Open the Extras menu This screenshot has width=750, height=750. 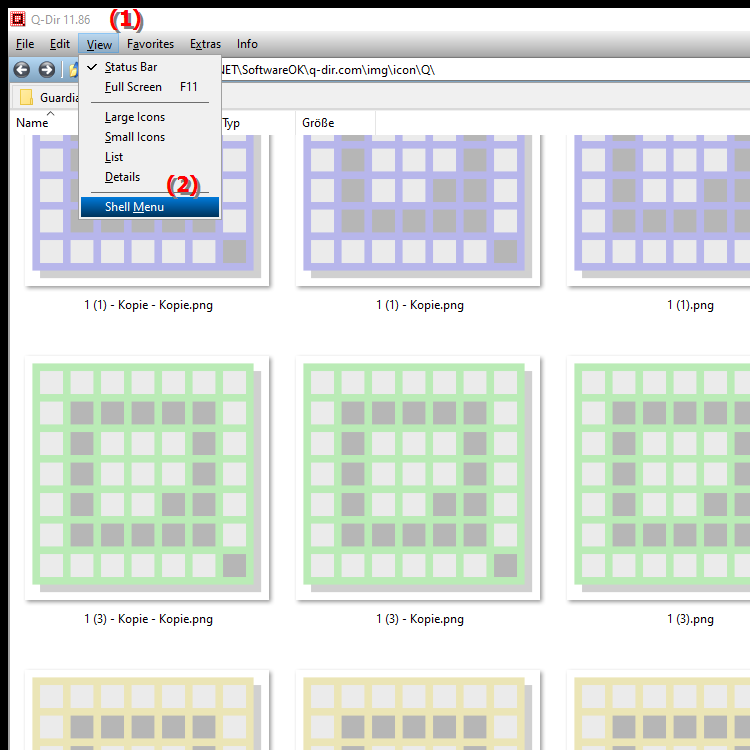click(205, 44)
